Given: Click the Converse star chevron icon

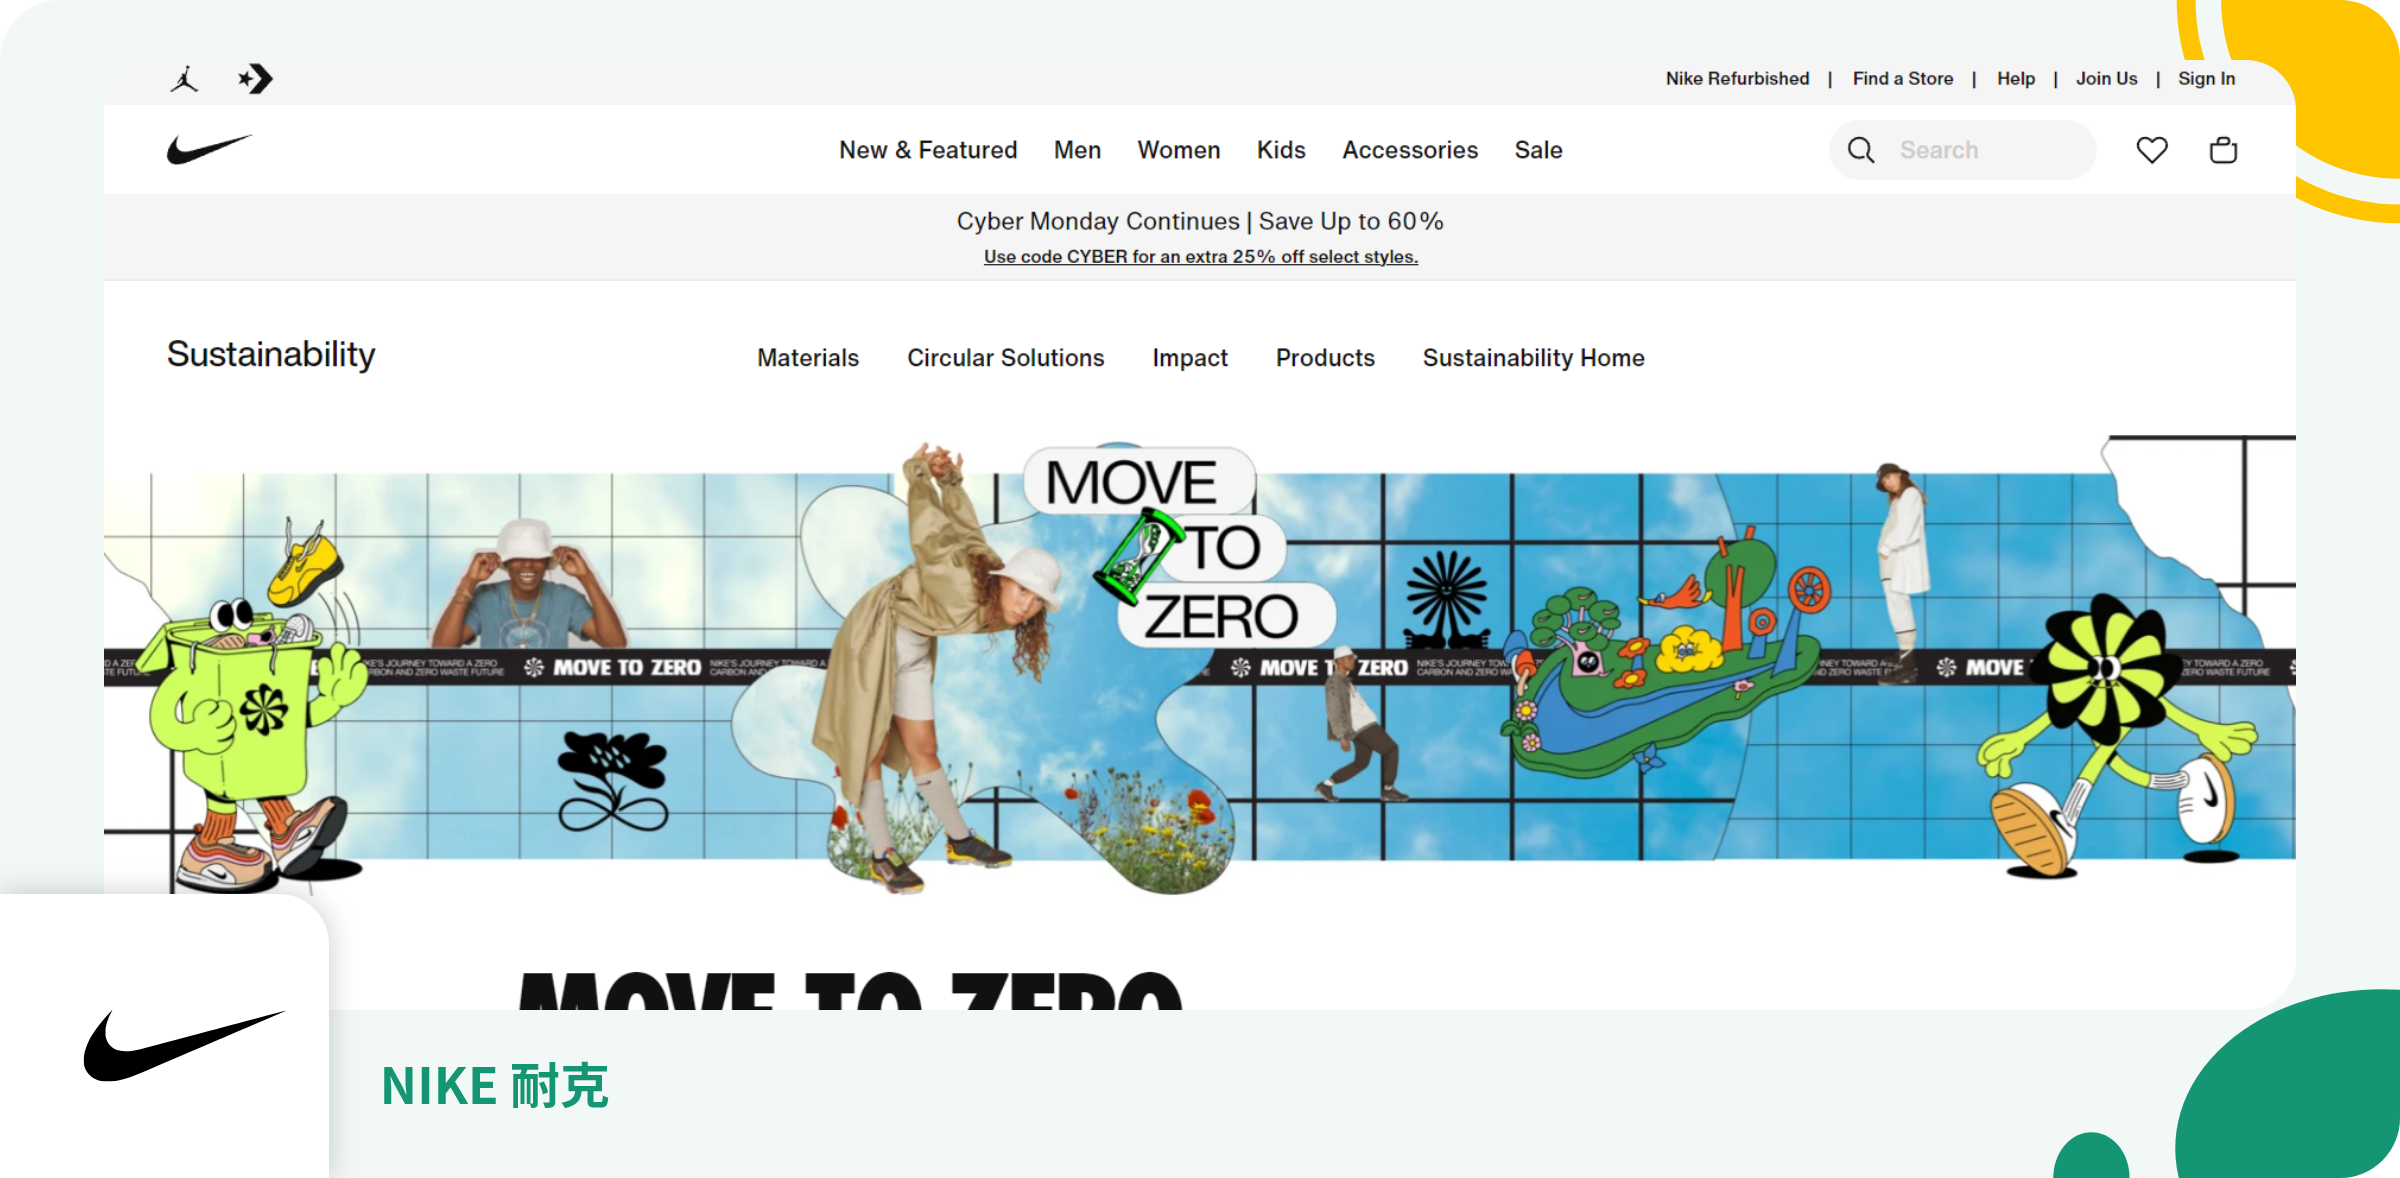Looking at the screenshot, I should [256, 79].
